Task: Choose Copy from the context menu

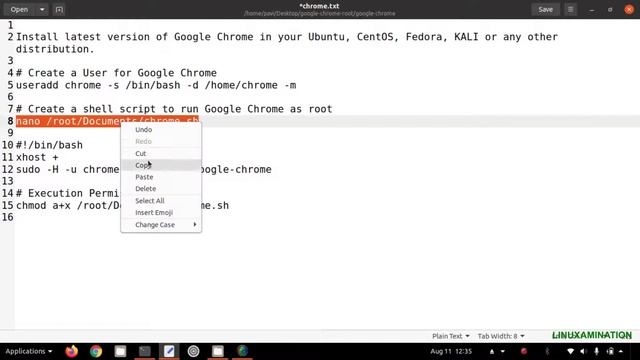Action: tap(161, 165)
